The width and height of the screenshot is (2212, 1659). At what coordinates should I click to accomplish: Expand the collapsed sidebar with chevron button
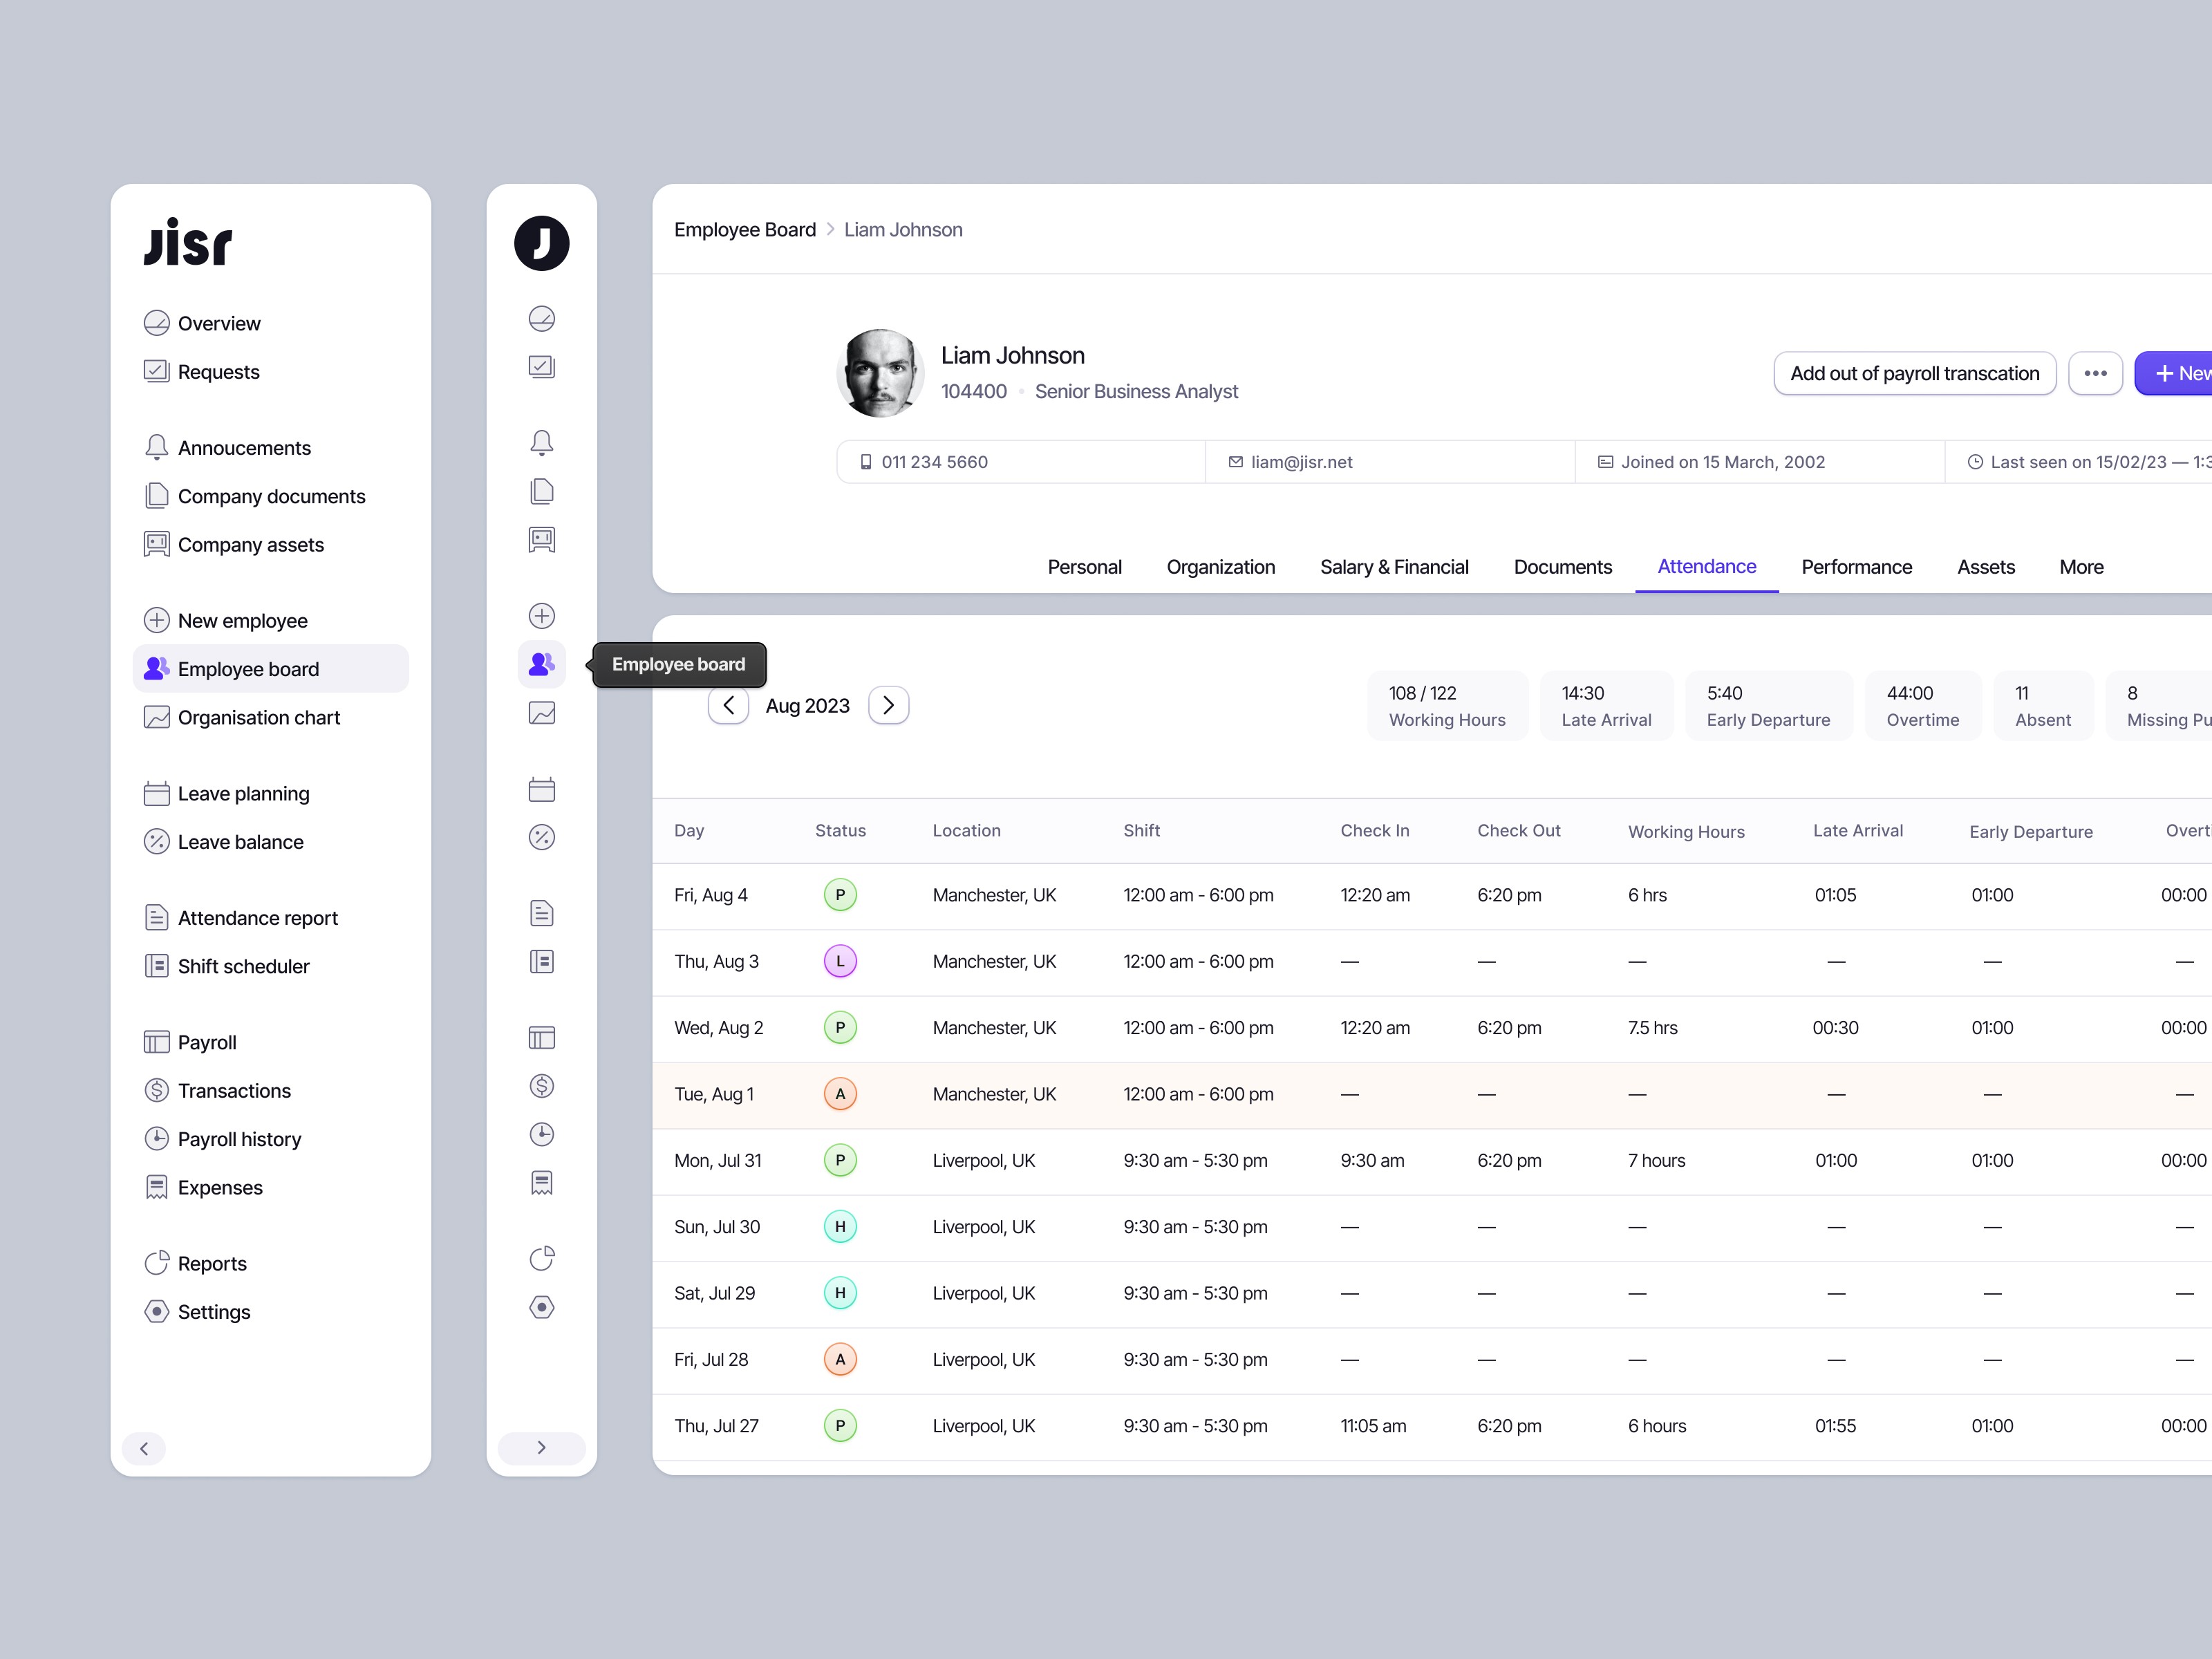pos(541,1447)
